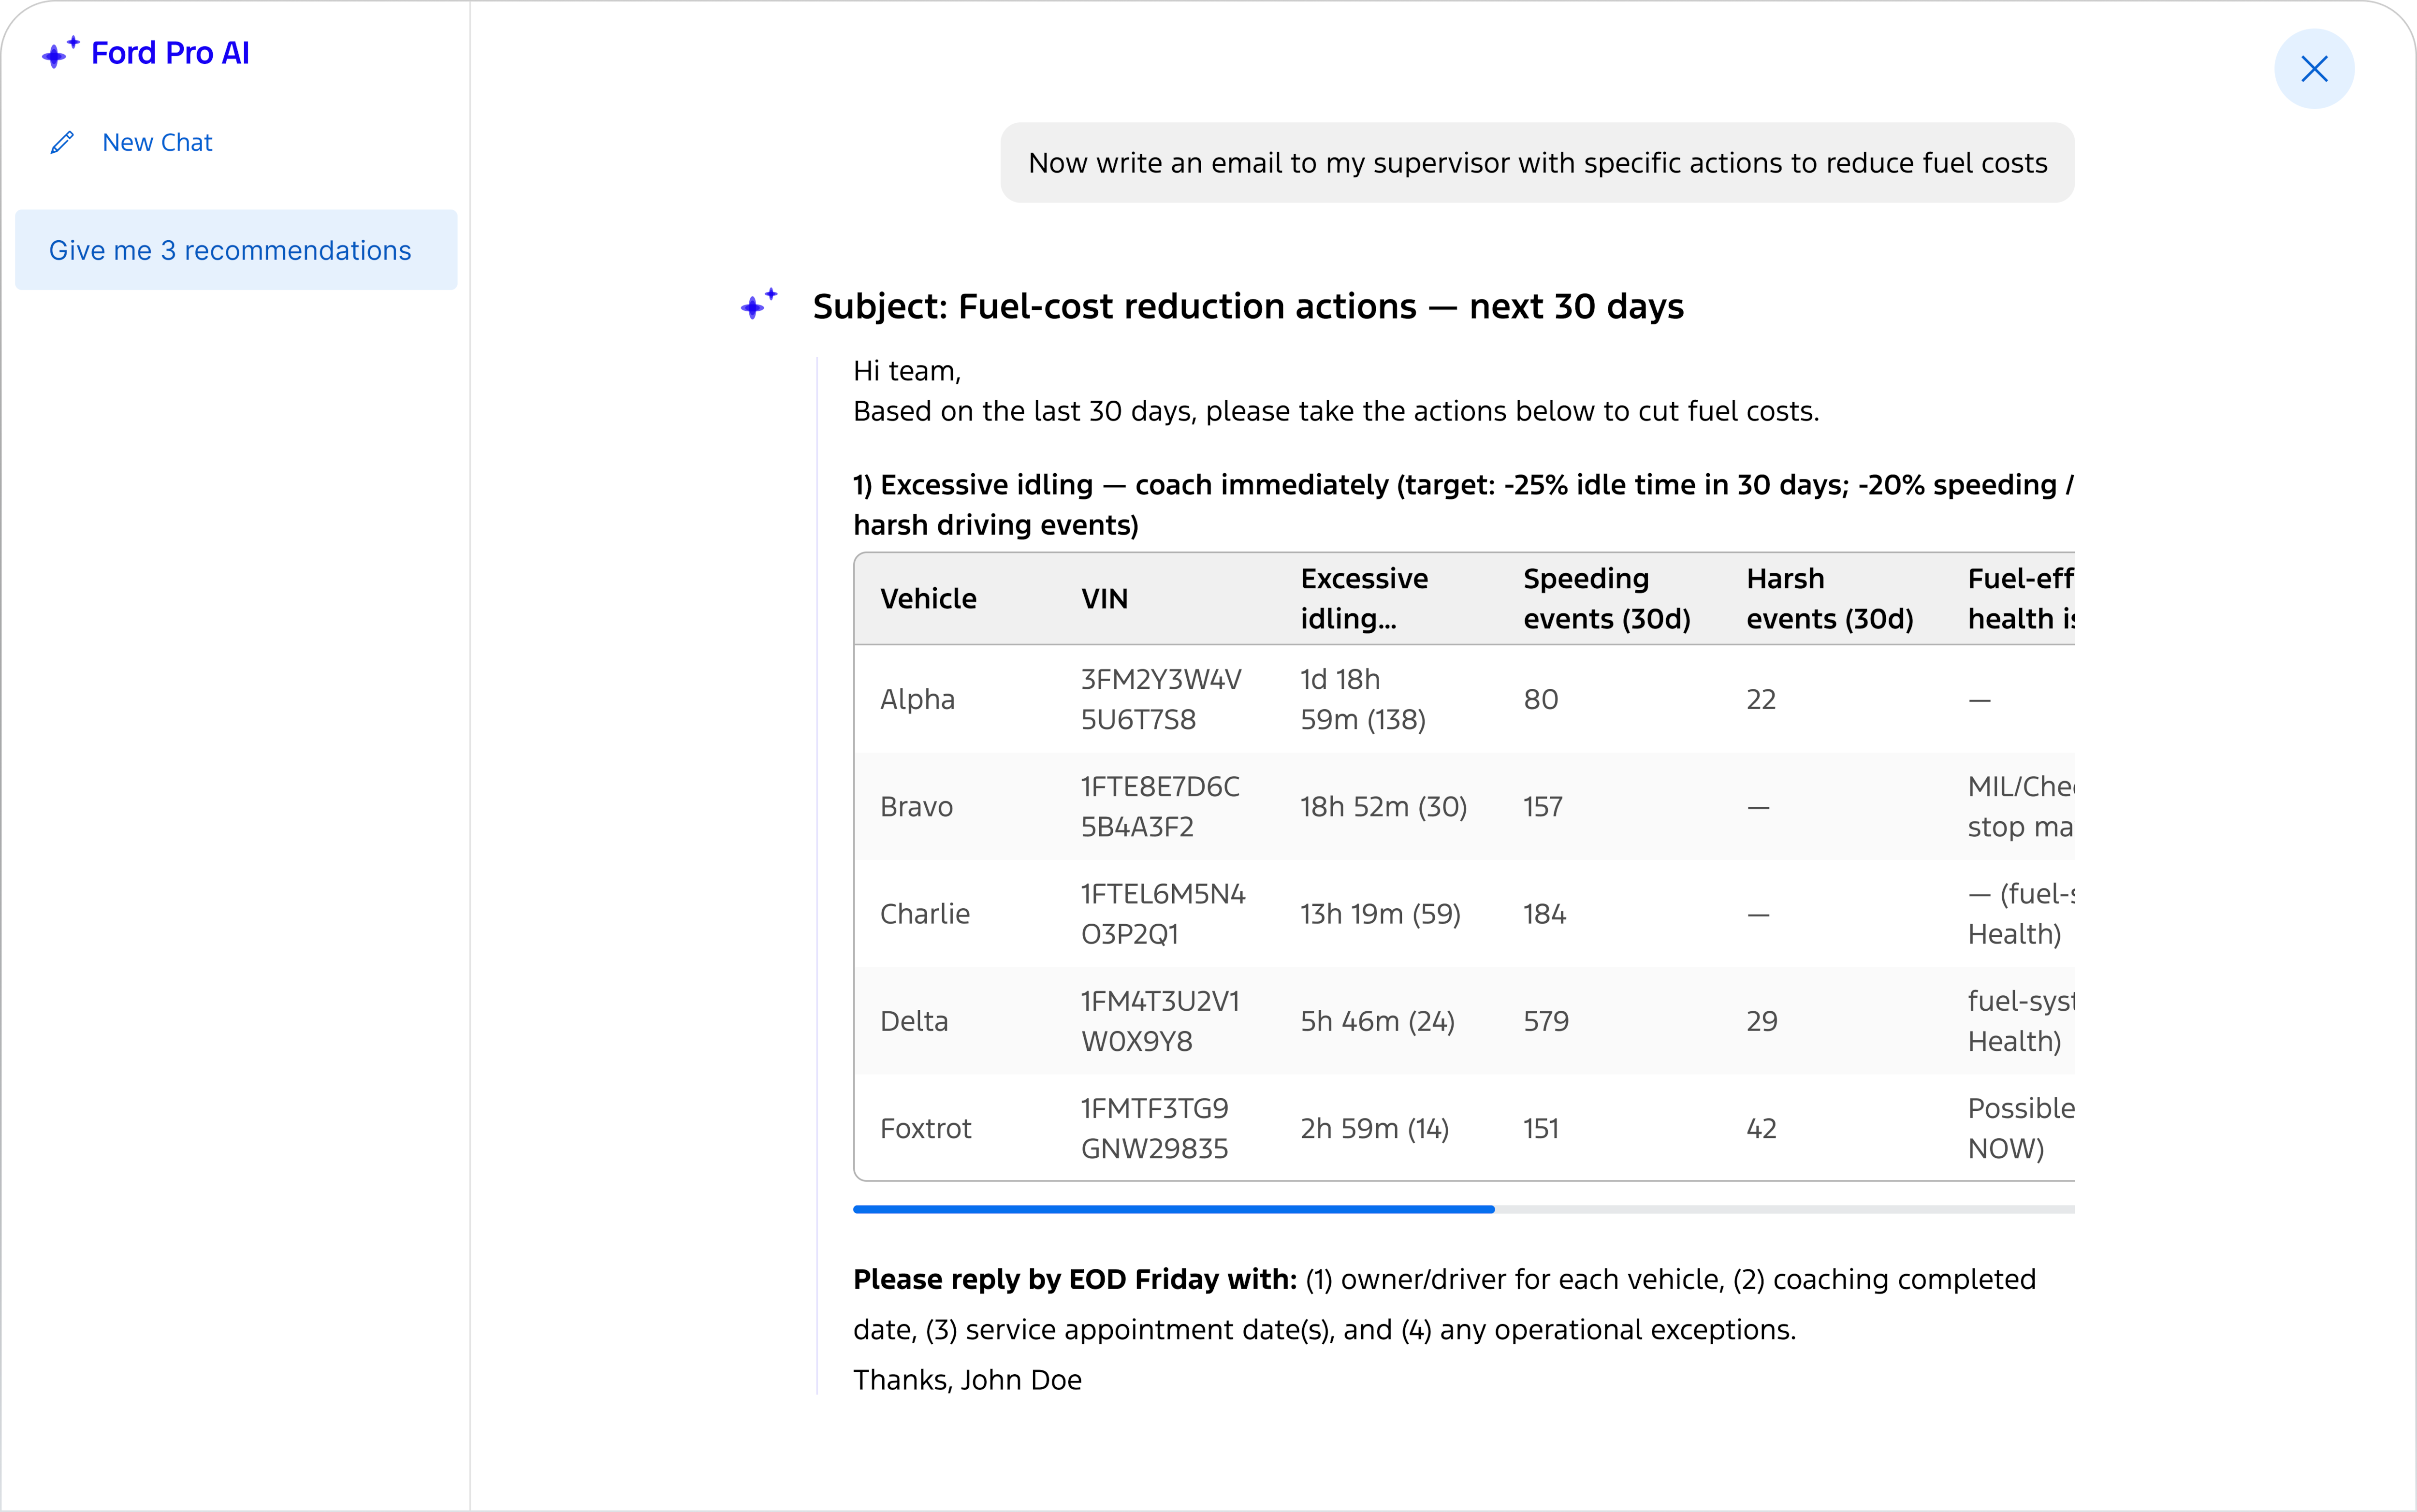The image size is (2417, 1512).
Task: Select the Speeding events (30d) column header
Action: (1605, 598)
